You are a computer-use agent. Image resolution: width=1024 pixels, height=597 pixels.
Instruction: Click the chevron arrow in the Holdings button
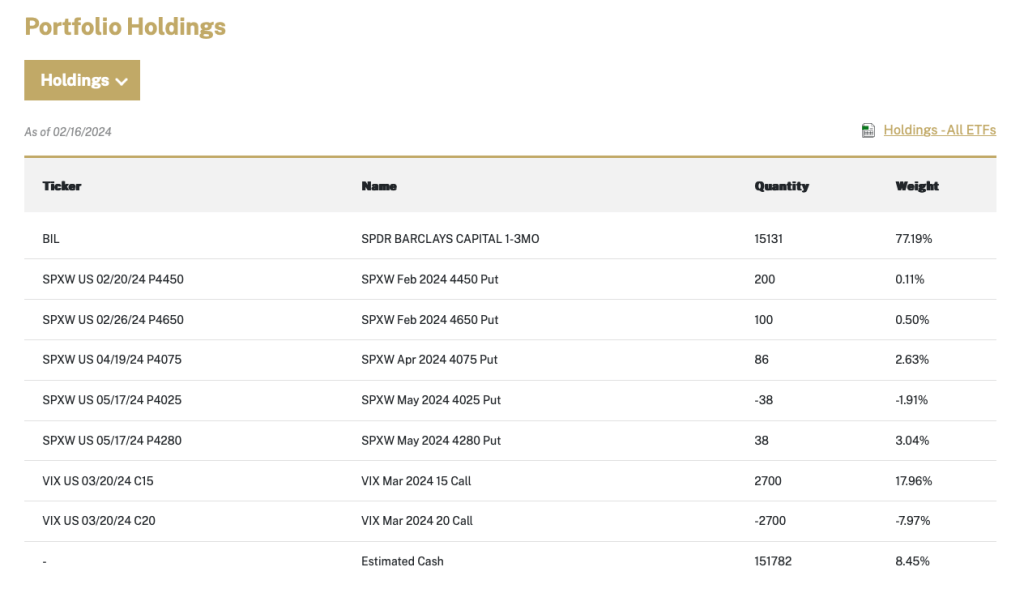pyautogui.click(x=122, y=81)
